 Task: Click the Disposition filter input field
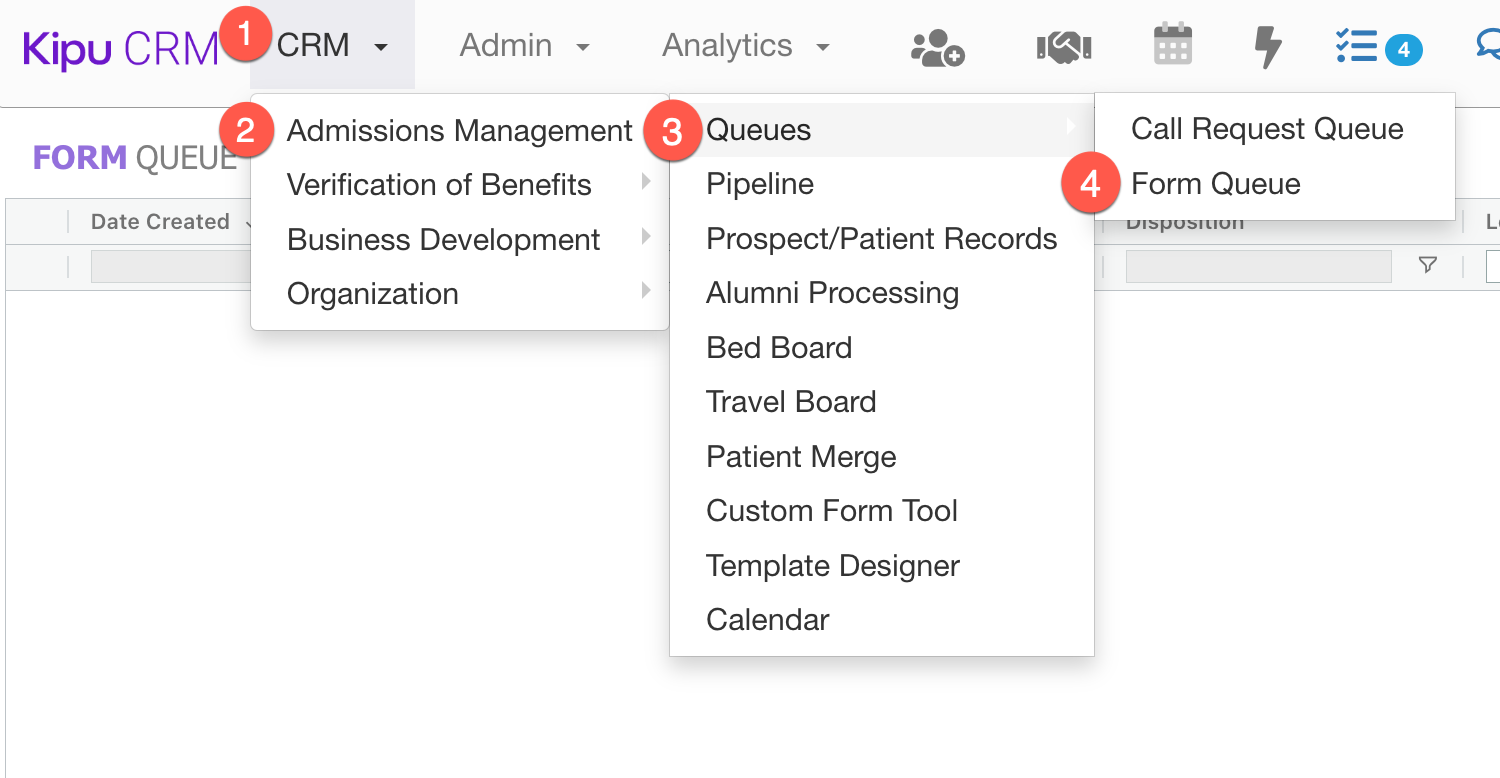point(1258,265)
